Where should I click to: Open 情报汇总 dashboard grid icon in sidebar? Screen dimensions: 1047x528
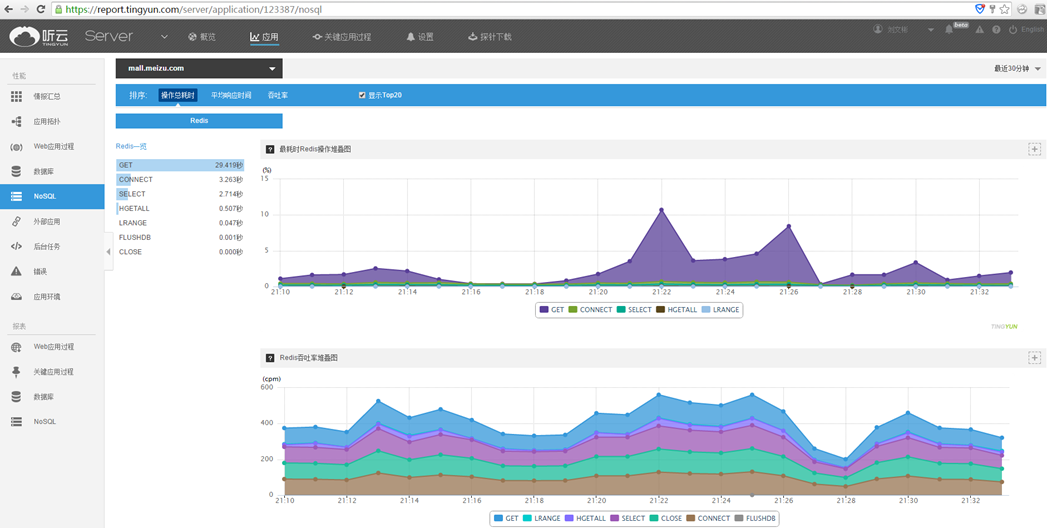[x=16, y=96]
